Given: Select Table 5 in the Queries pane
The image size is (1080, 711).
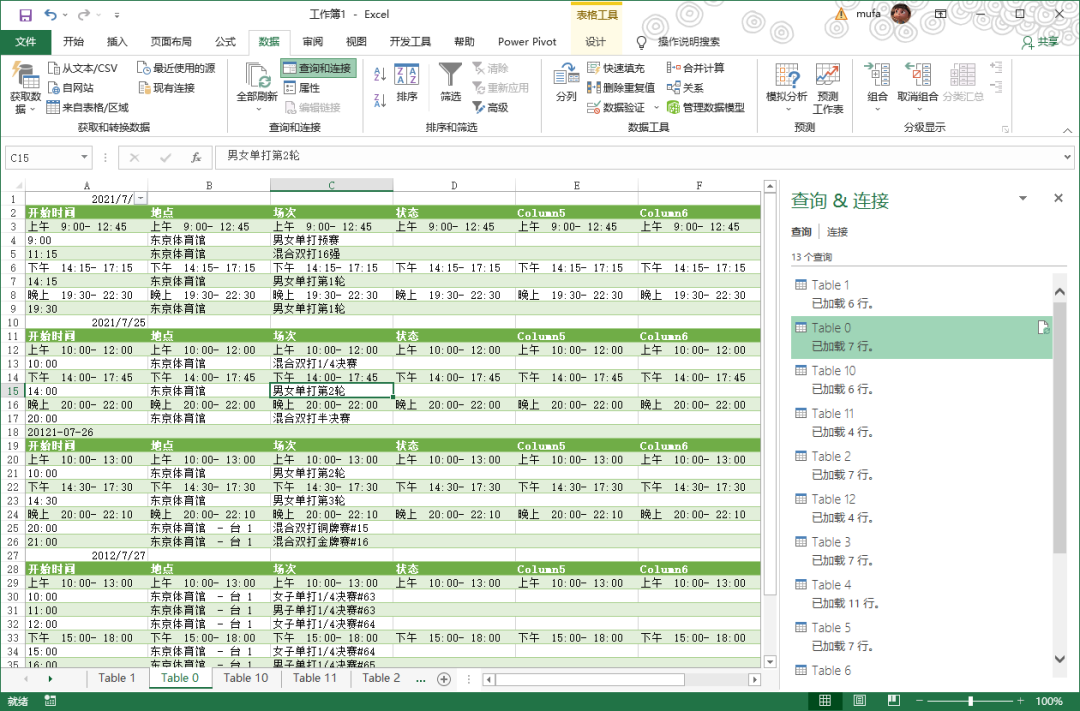Looking at the screenshot, I should (832, 627).
